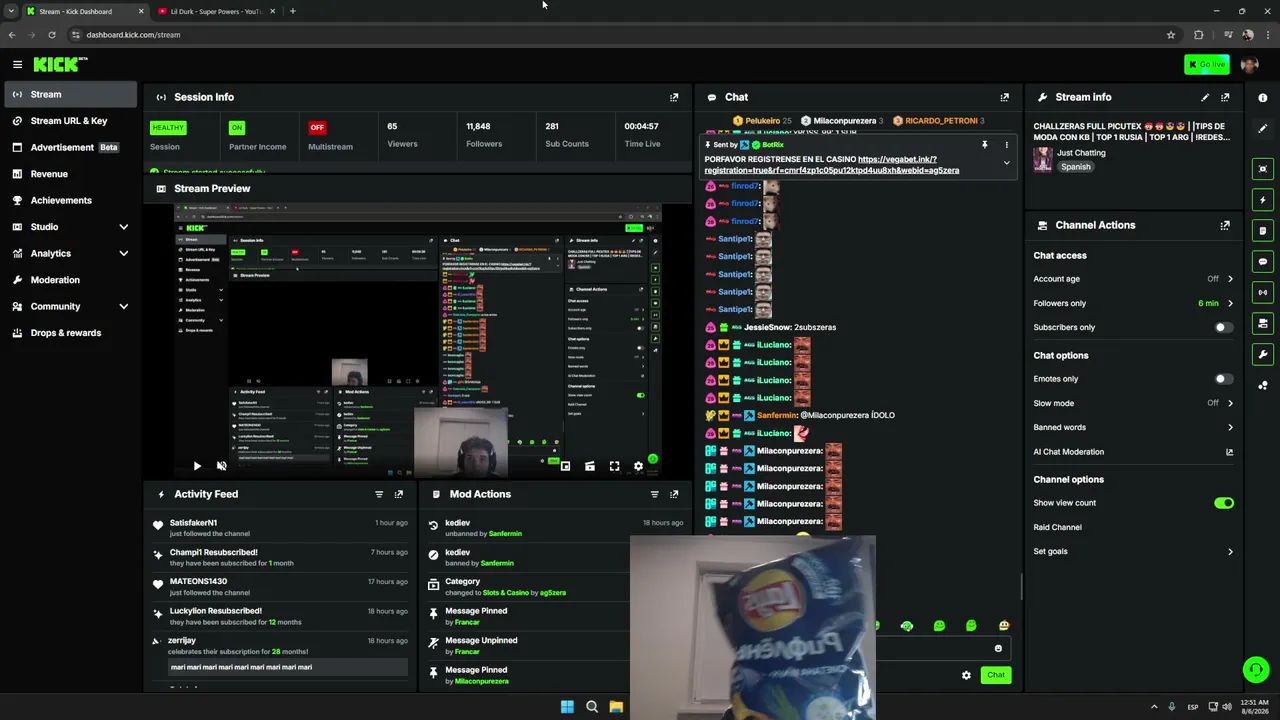Open Windows taskbar search

592,707
